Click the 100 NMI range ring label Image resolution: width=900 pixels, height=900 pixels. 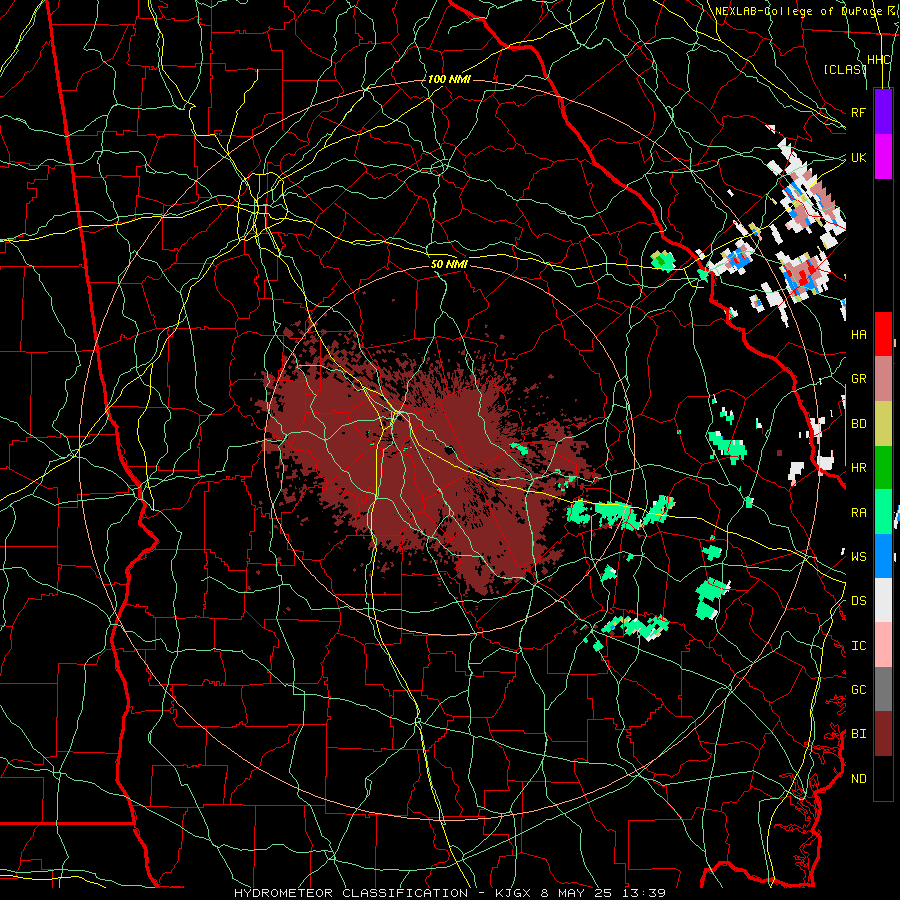(x=449, y=79)
